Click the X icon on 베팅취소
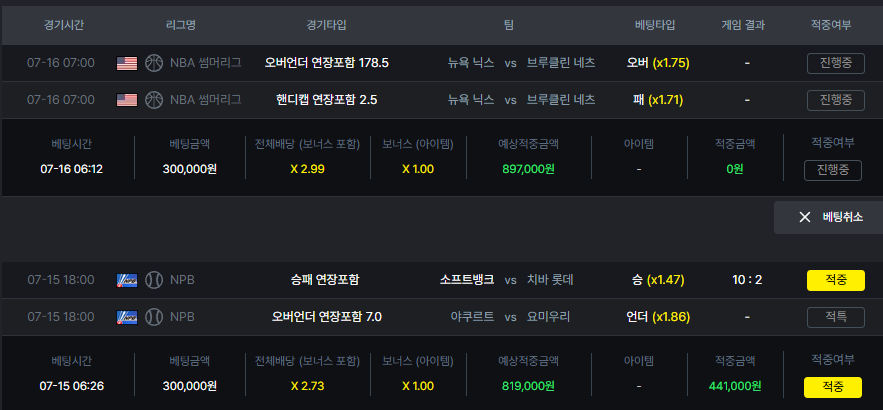 click(x=805, y=217)
